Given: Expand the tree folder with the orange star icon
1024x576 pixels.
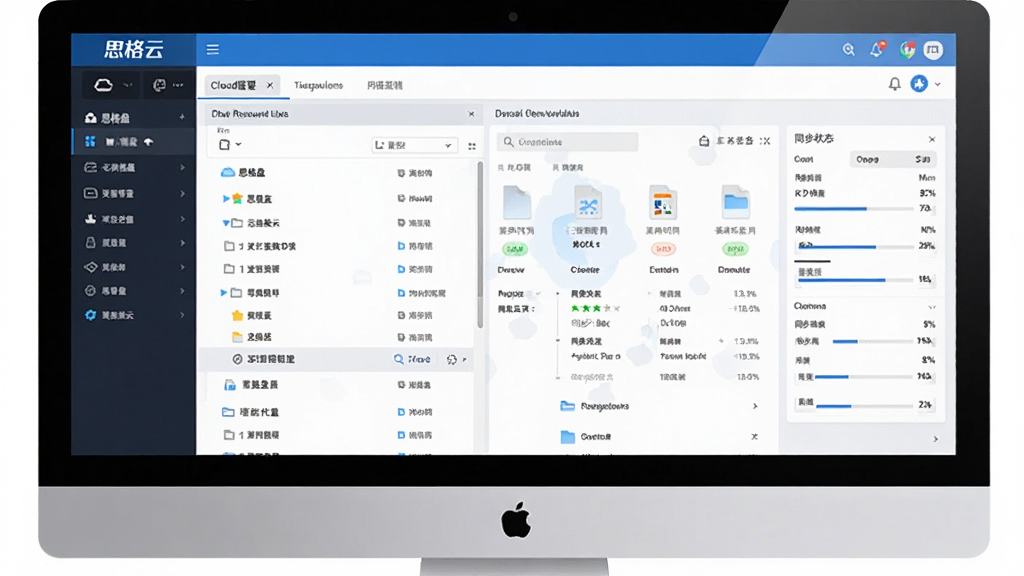Looking at the screenshot, I should (226, 199).
